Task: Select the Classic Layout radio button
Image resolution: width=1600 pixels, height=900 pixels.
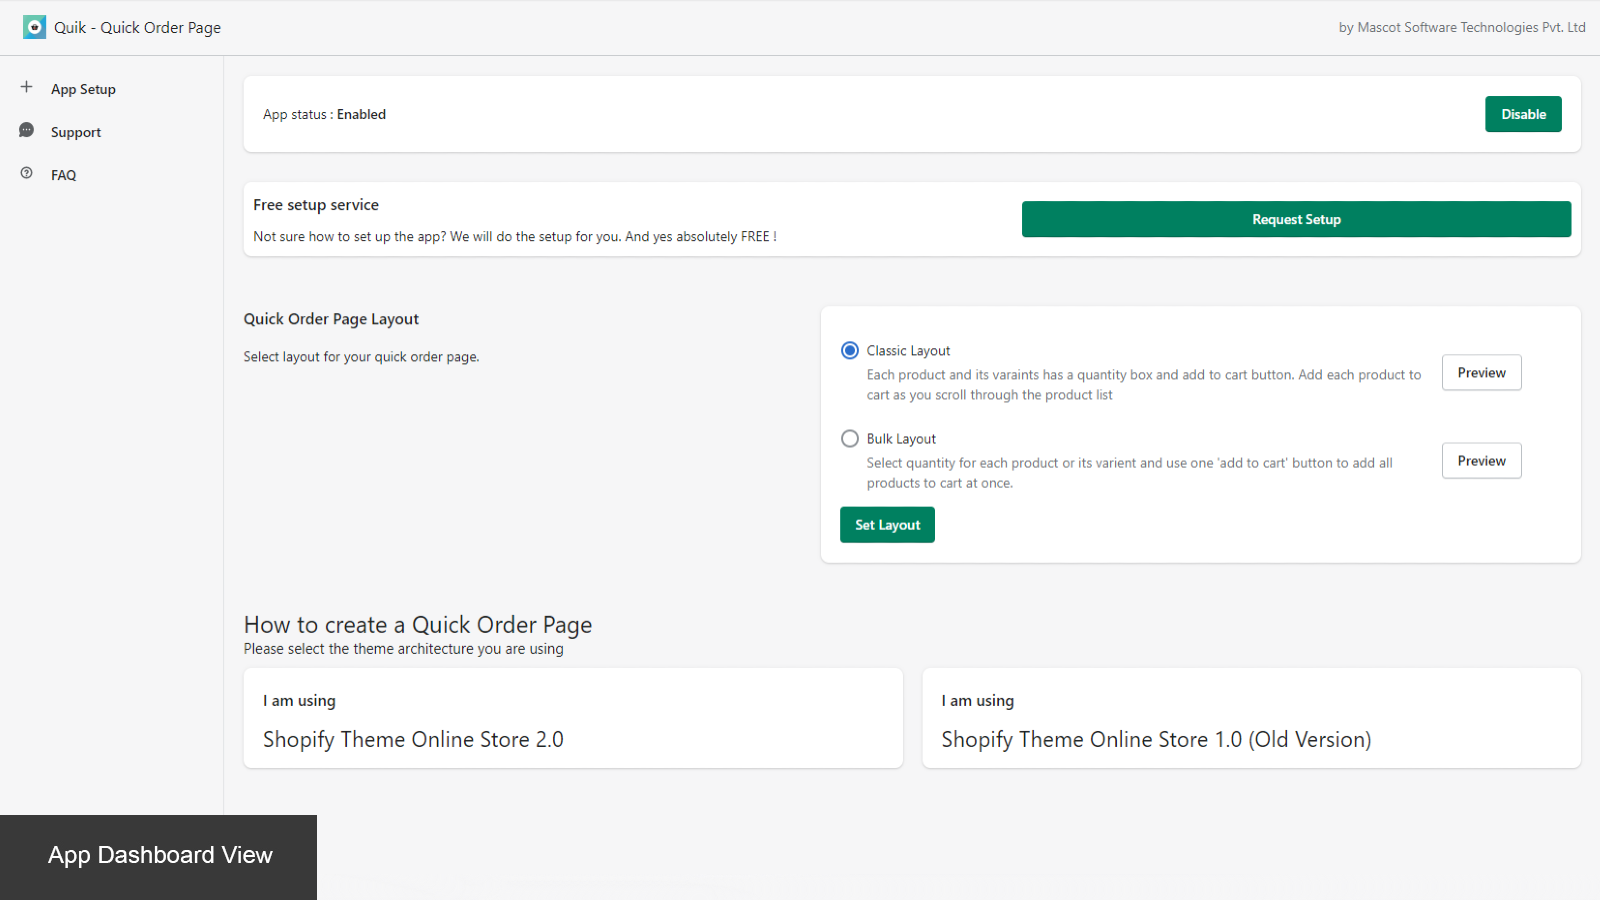Action: (x=850, y=350)
